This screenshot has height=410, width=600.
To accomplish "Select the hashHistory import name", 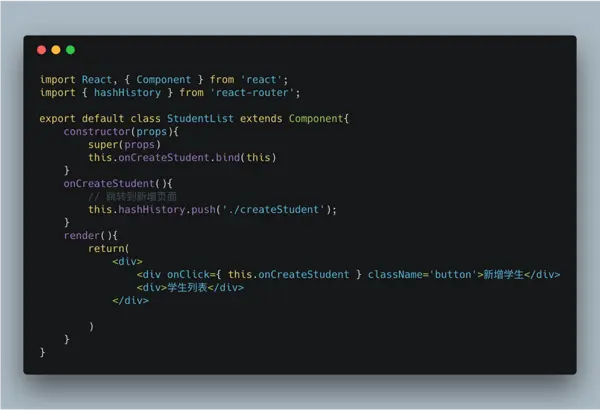I will tap(127, 93).
